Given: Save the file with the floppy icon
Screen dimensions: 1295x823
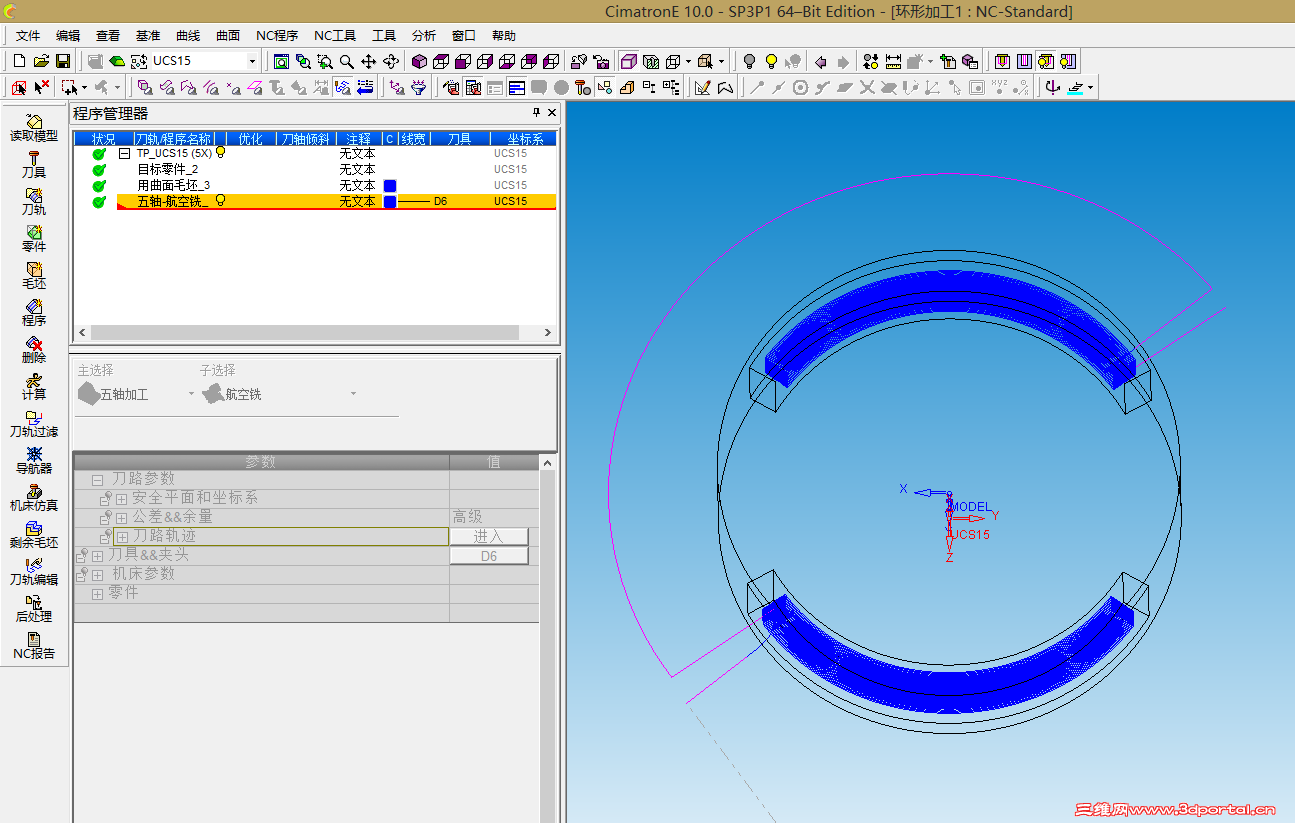Looking at the screenshot, I should coord(62,61).
